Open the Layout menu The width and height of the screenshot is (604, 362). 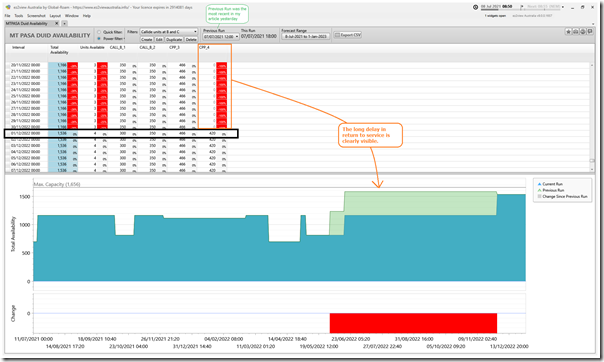click(x=55, y=16)
